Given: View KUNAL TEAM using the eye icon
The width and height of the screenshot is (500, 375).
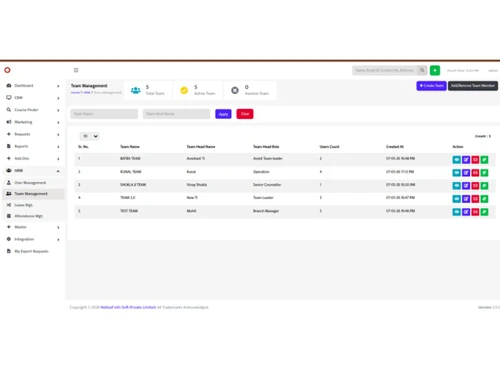Looking at the screenshot, I should 456,173.
